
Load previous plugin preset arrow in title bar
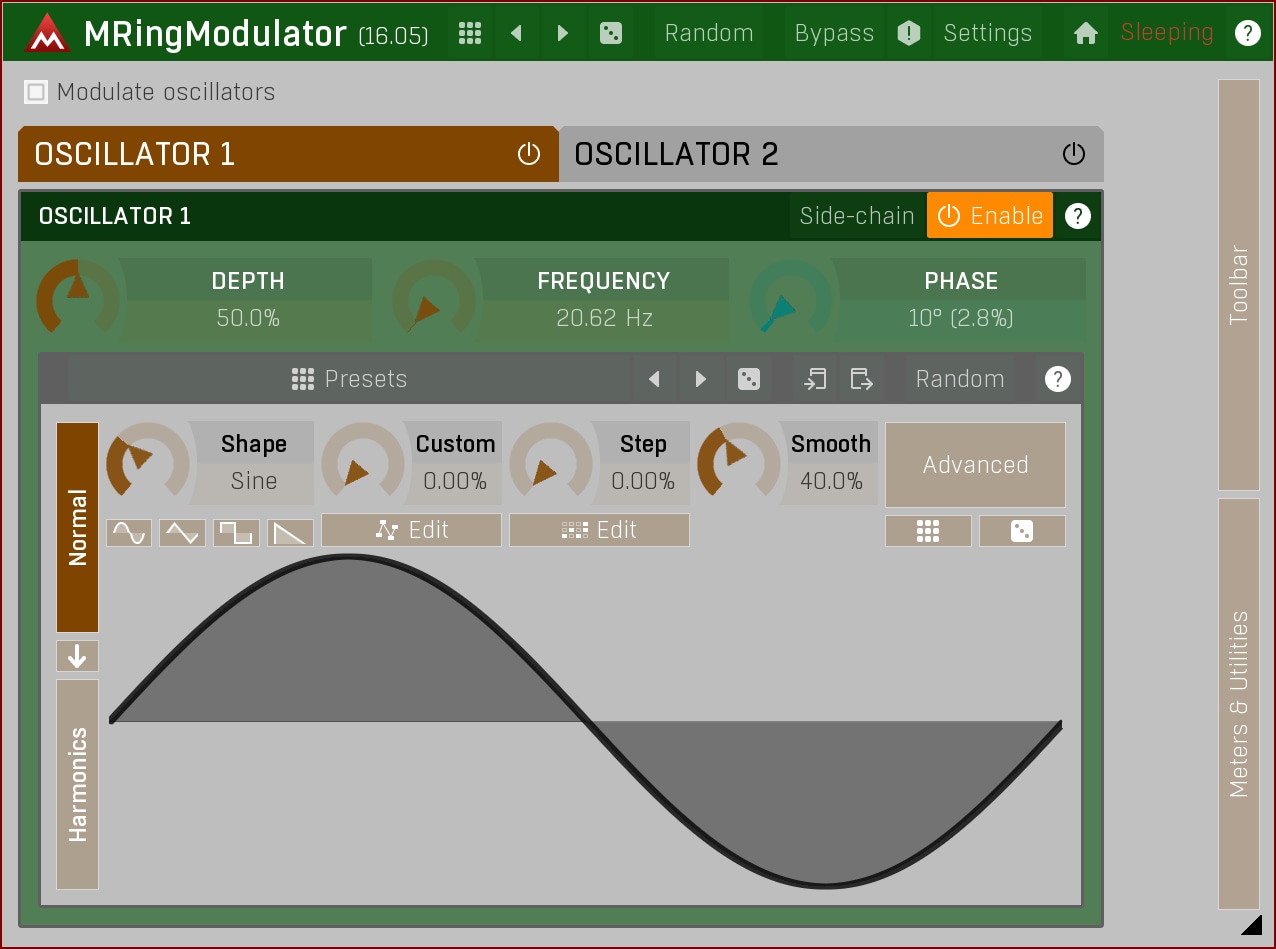pos(516,33)
